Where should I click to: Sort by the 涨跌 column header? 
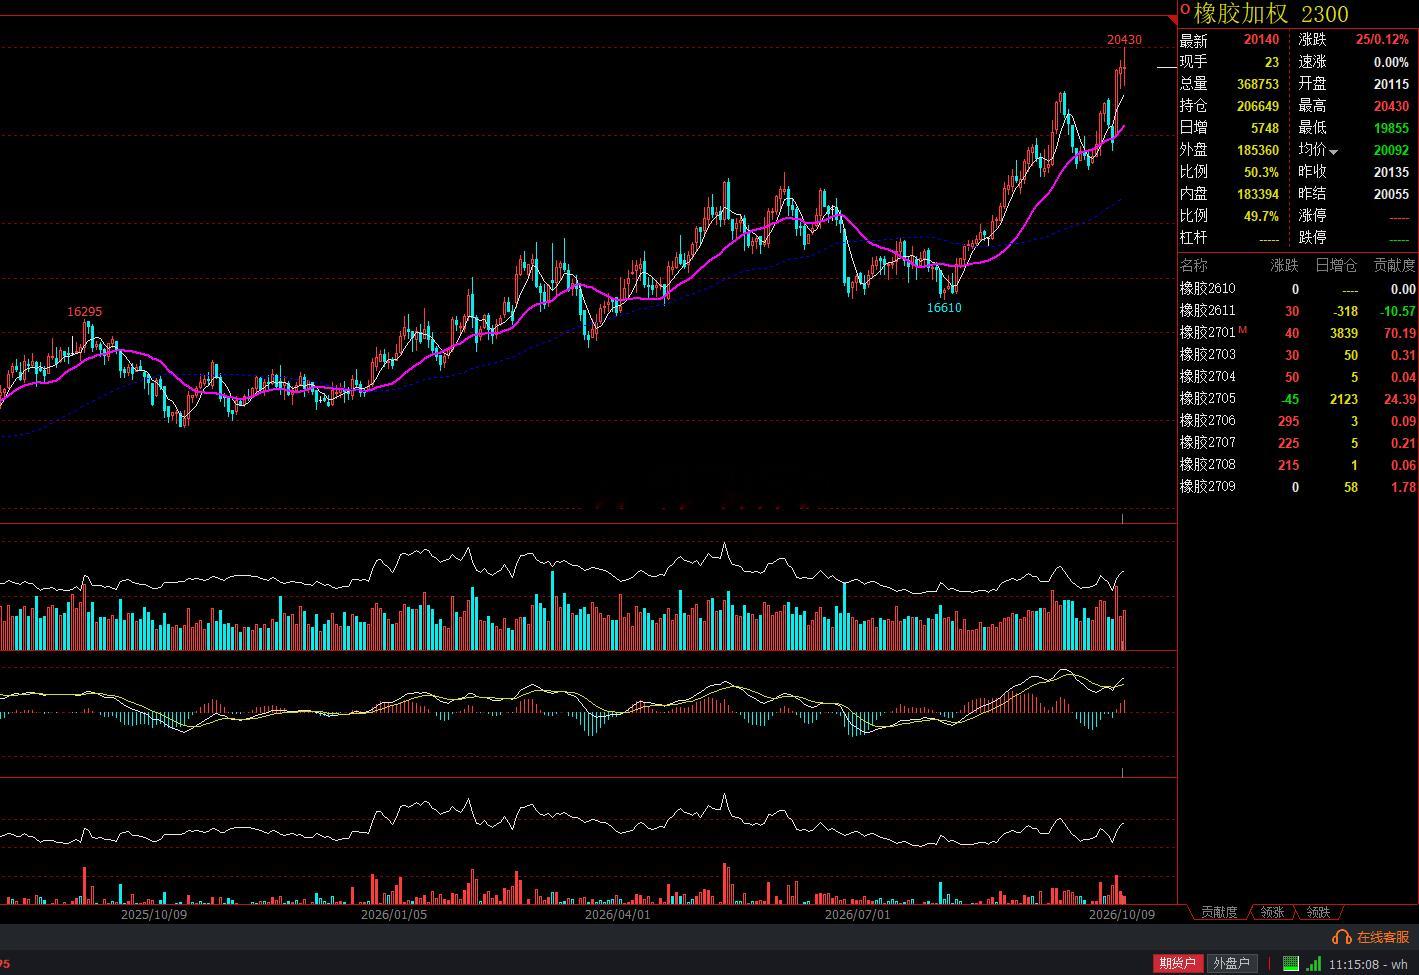[x=1284, y=265]
